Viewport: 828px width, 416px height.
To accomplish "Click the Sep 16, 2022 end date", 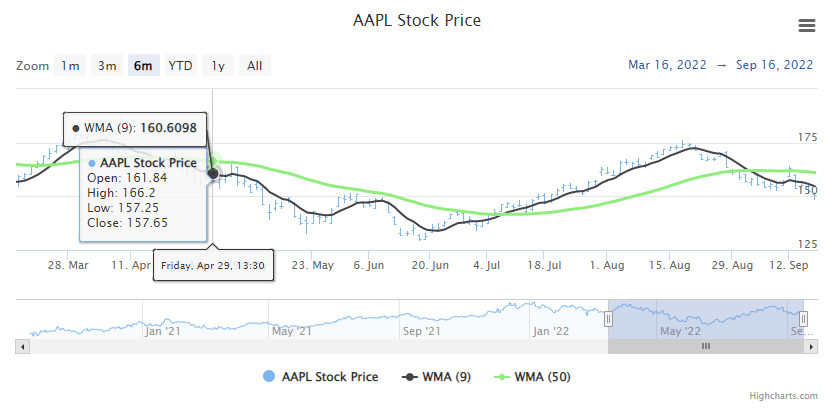I will pyautogui.click(x=774, y=65).
